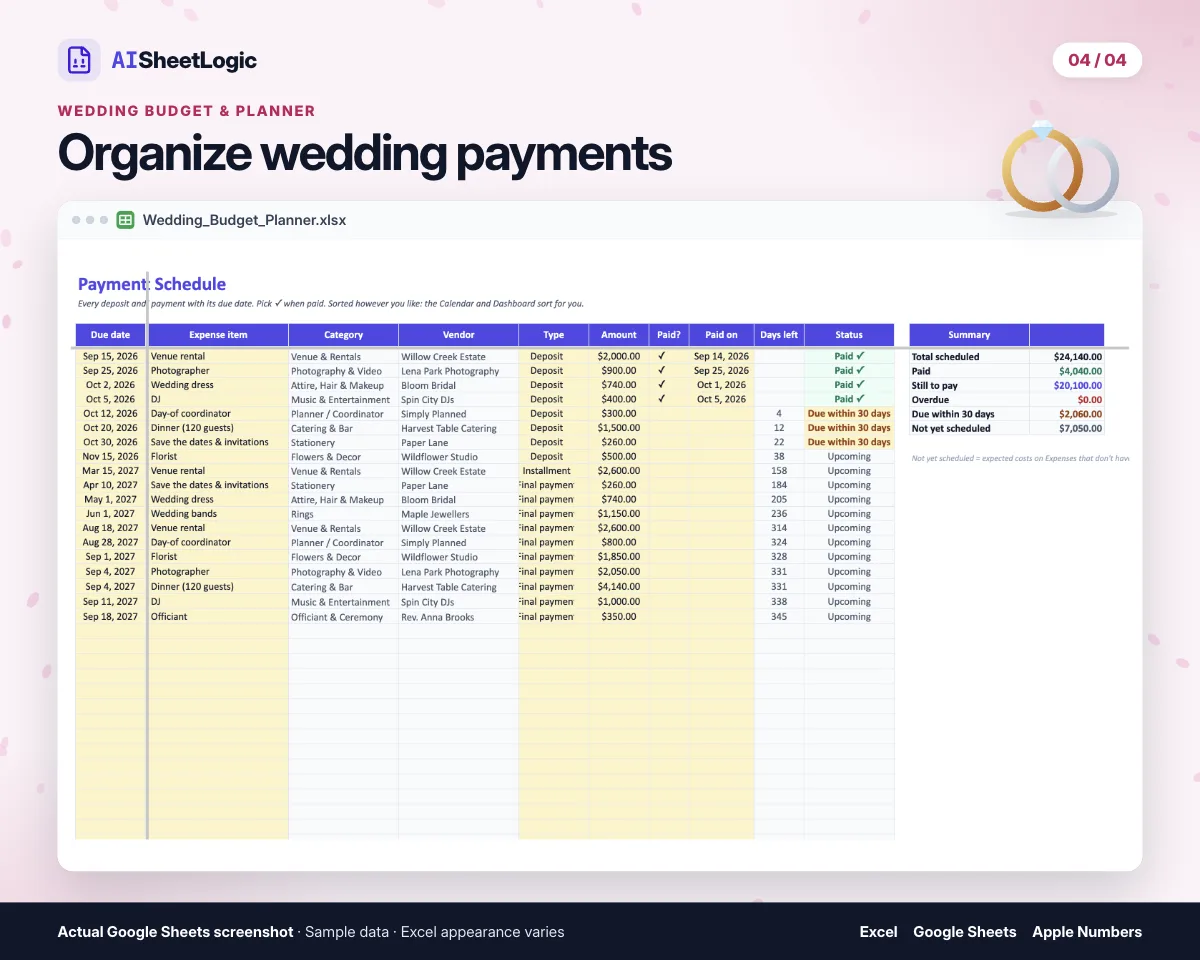Viewport: 1200px width, 960px height.
Task: Select the Category column header
Action: (344, 335)
